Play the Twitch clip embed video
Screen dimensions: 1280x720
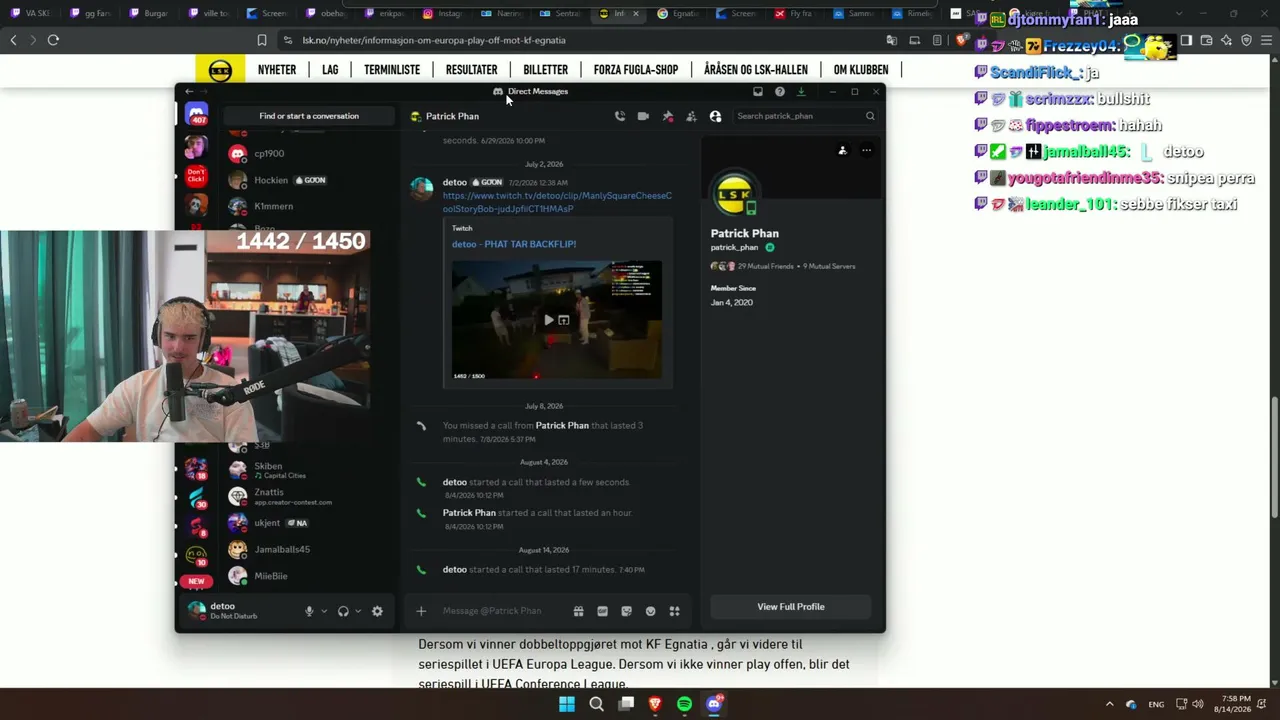coord(548,320)
